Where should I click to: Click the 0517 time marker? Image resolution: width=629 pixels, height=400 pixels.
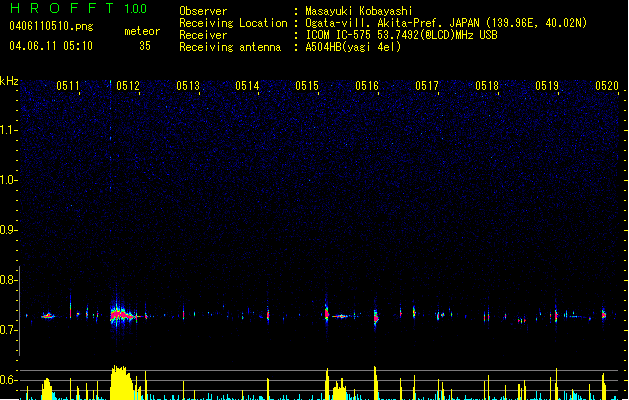427,86
